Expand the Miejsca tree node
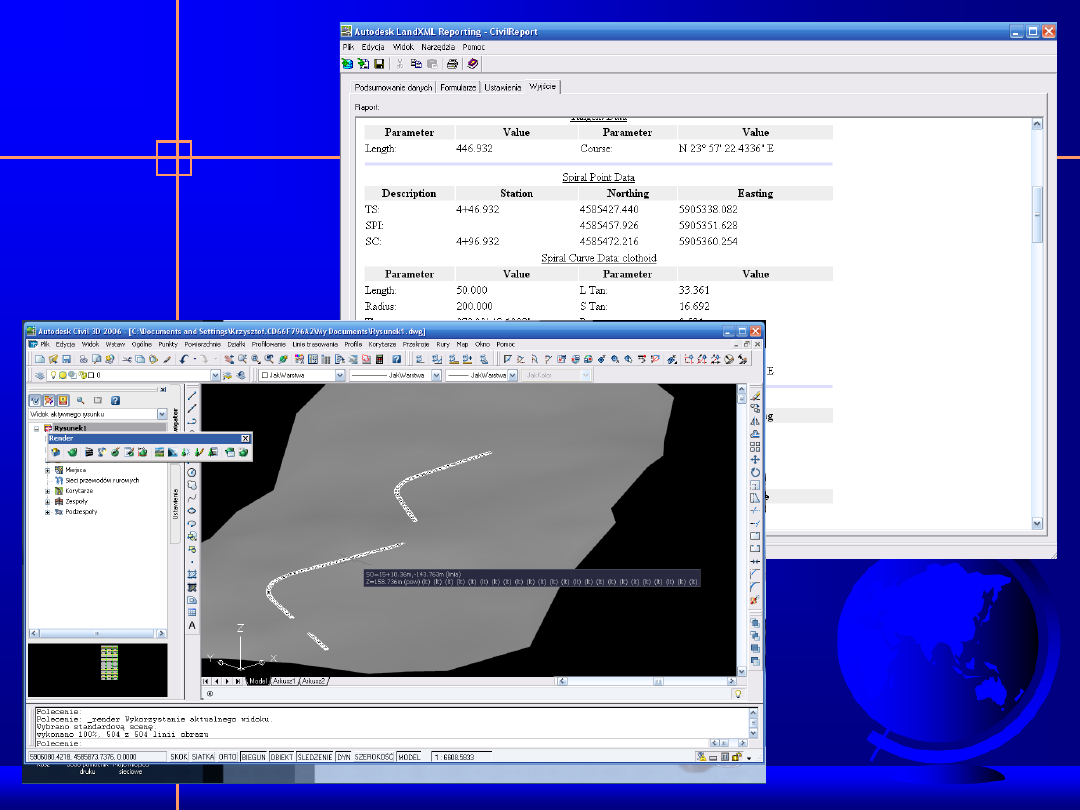 pos(47,469)
